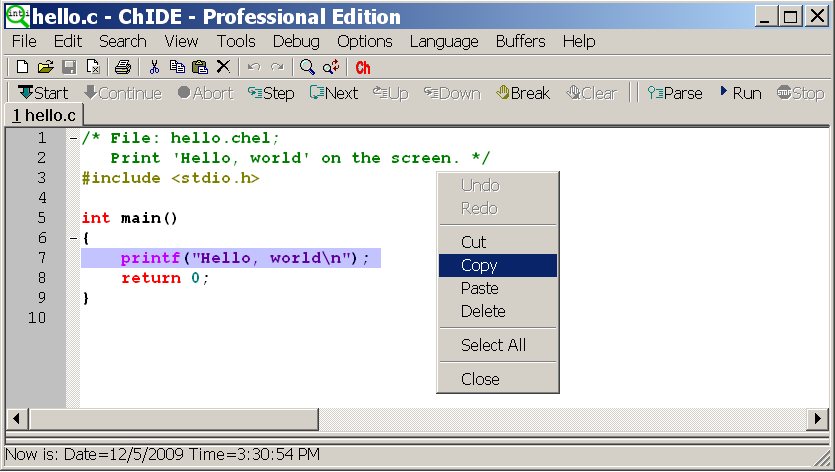Choose Select All in context menu

(498, 345)
